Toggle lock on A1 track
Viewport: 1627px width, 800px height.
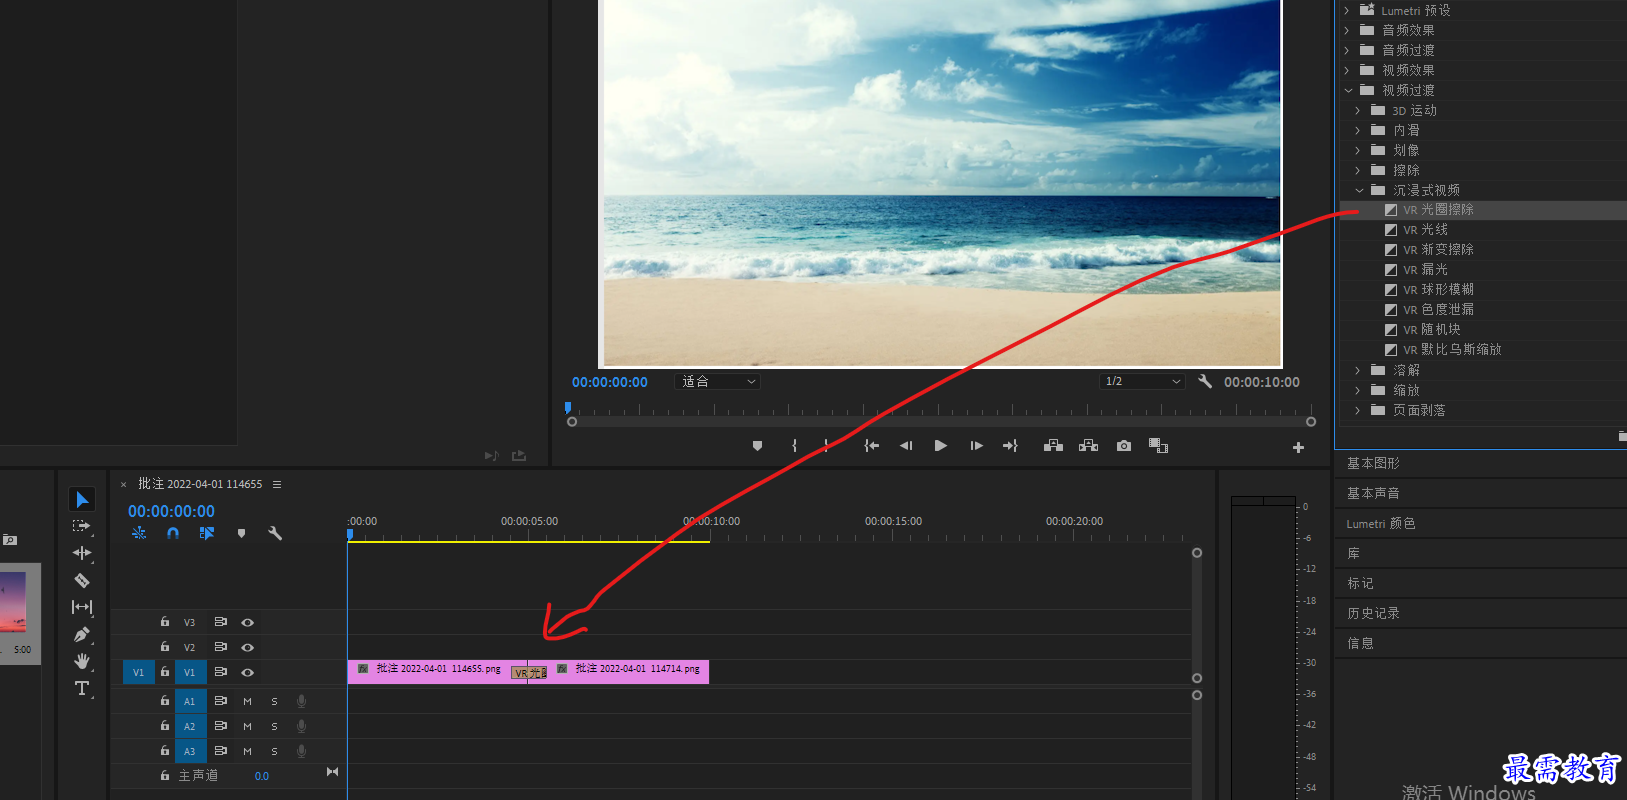pos(165,700)
